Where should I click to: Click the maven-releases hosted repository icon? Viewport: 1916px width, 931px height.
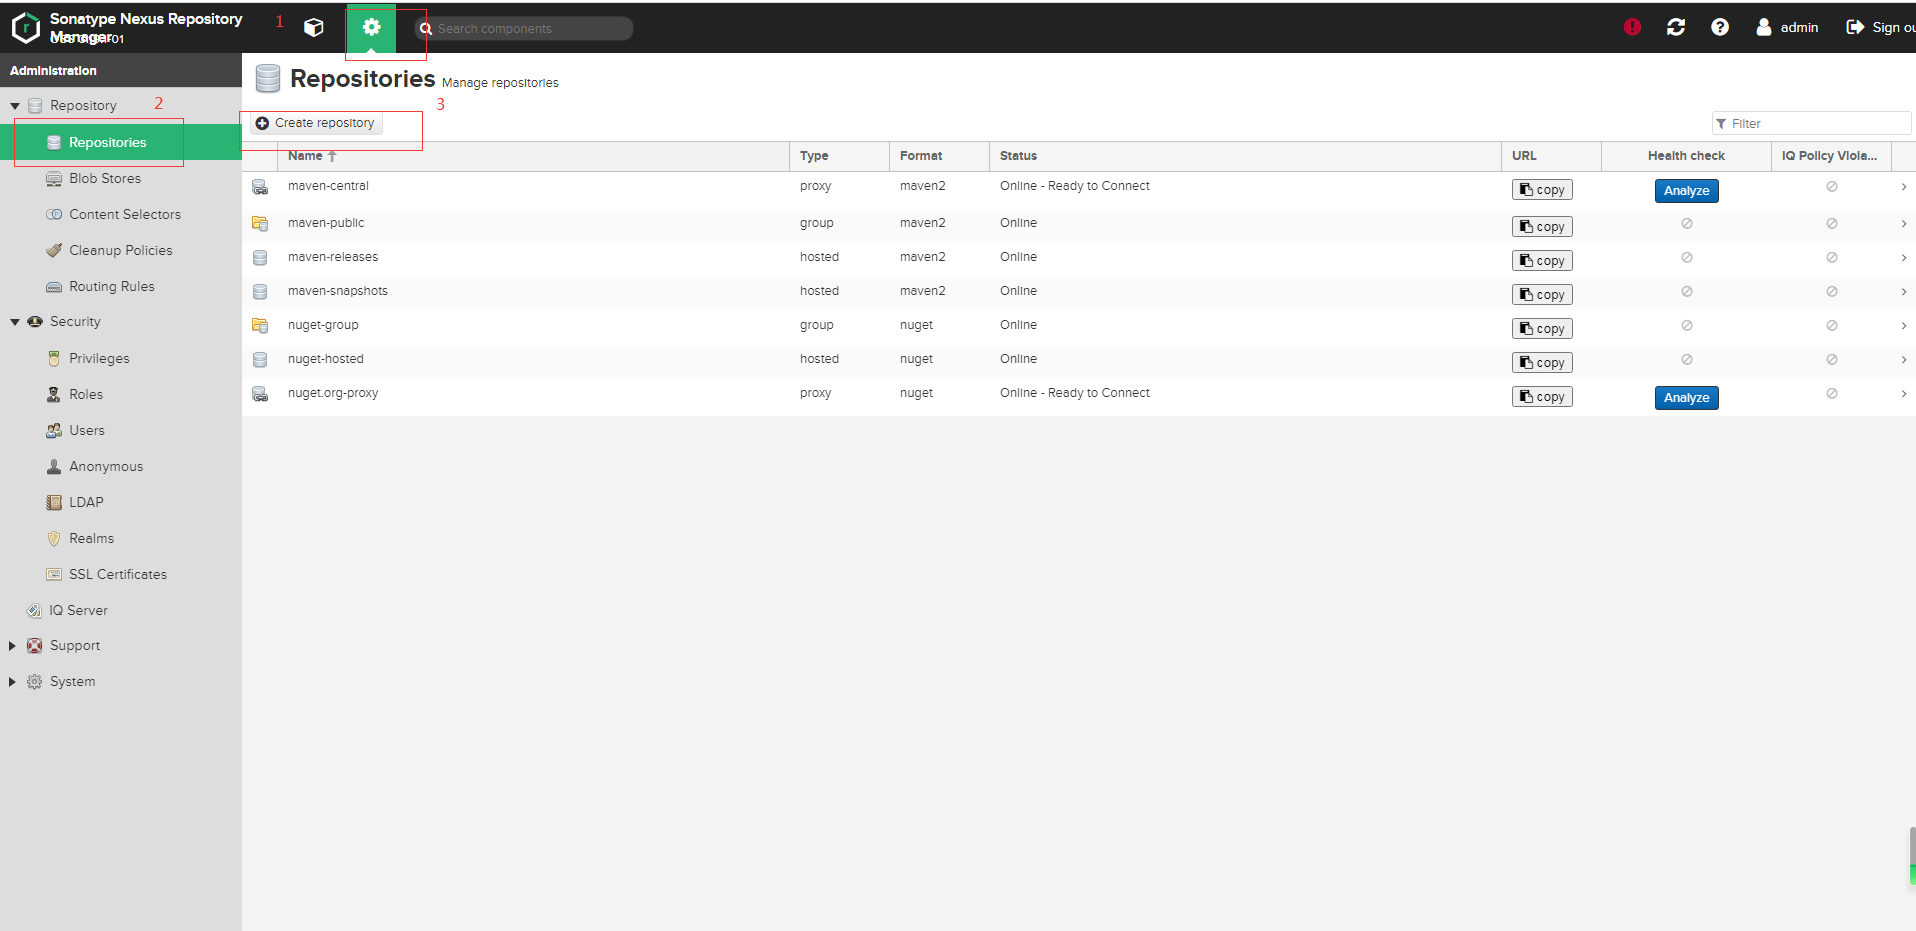[260, 258]
